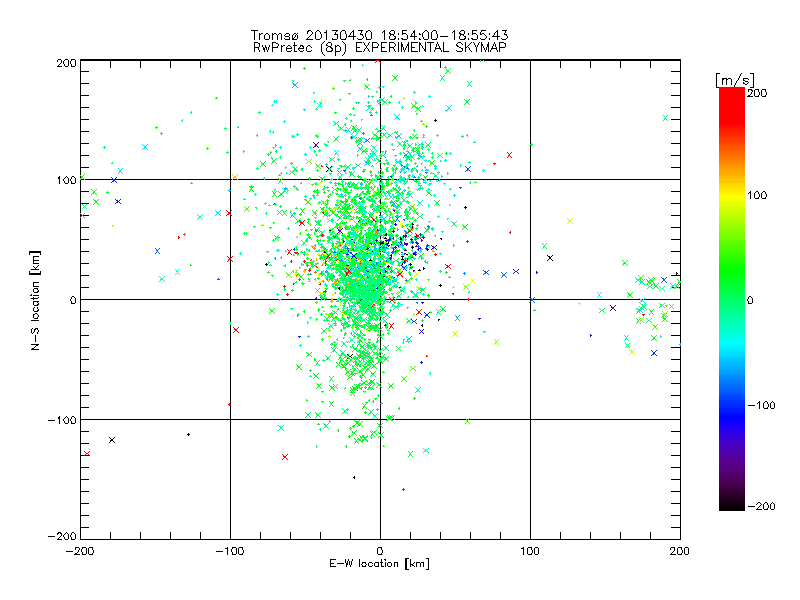The image size is (800, 600).
Task: Click the black bottom of the velocity colorbar
Action: coord(732,503)
